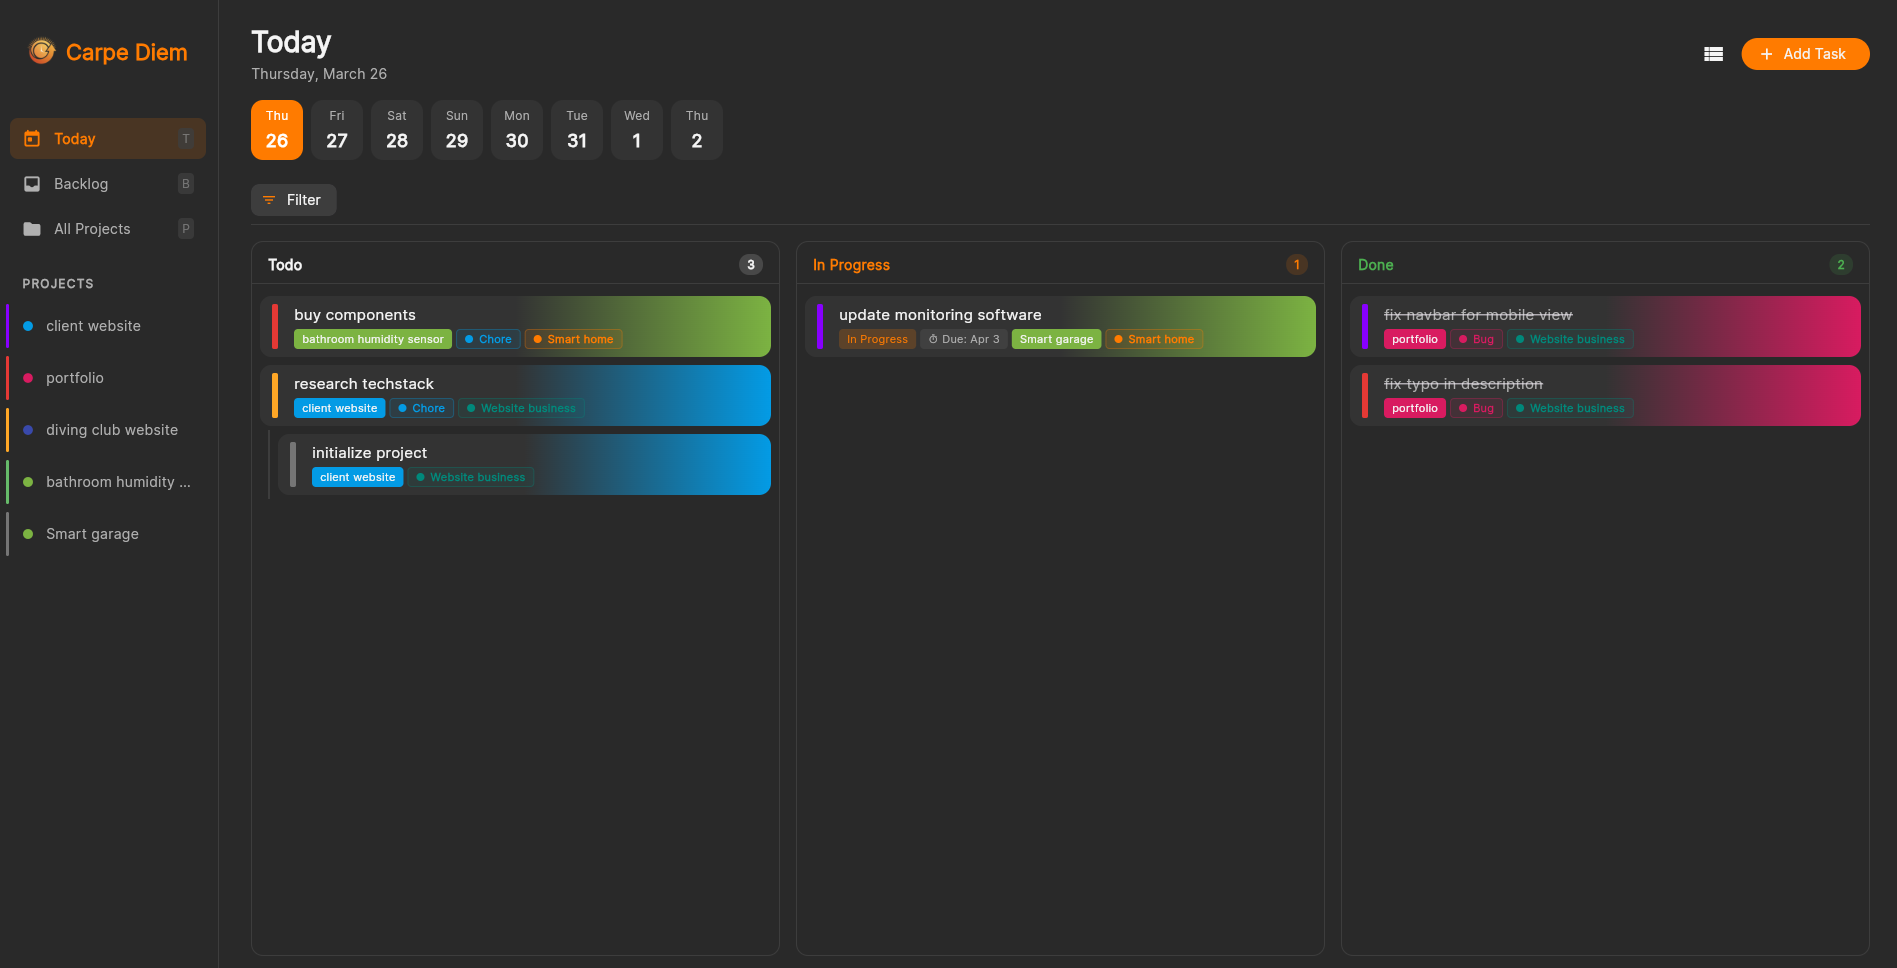
Task: Select Monday 30 in date strip
Action: 517,130
